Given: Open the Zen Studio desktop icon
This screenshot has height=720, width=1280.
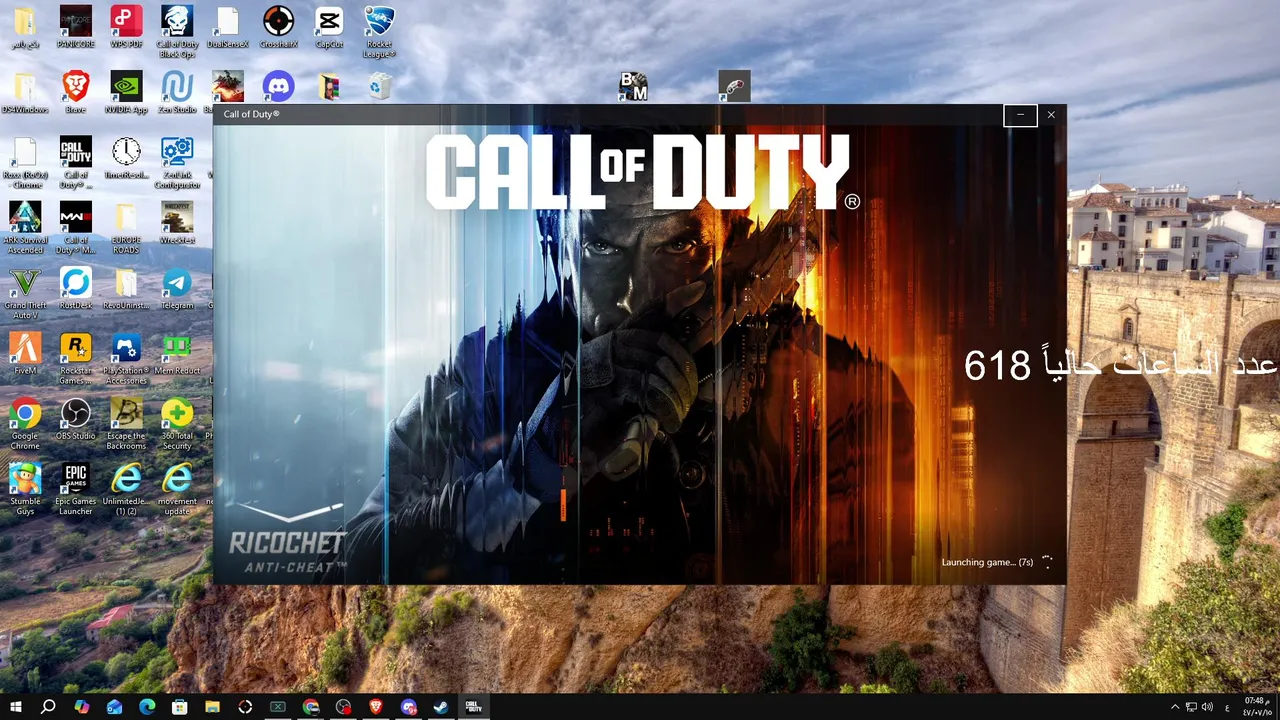Looking at the screenshot, I should [177, 92].
